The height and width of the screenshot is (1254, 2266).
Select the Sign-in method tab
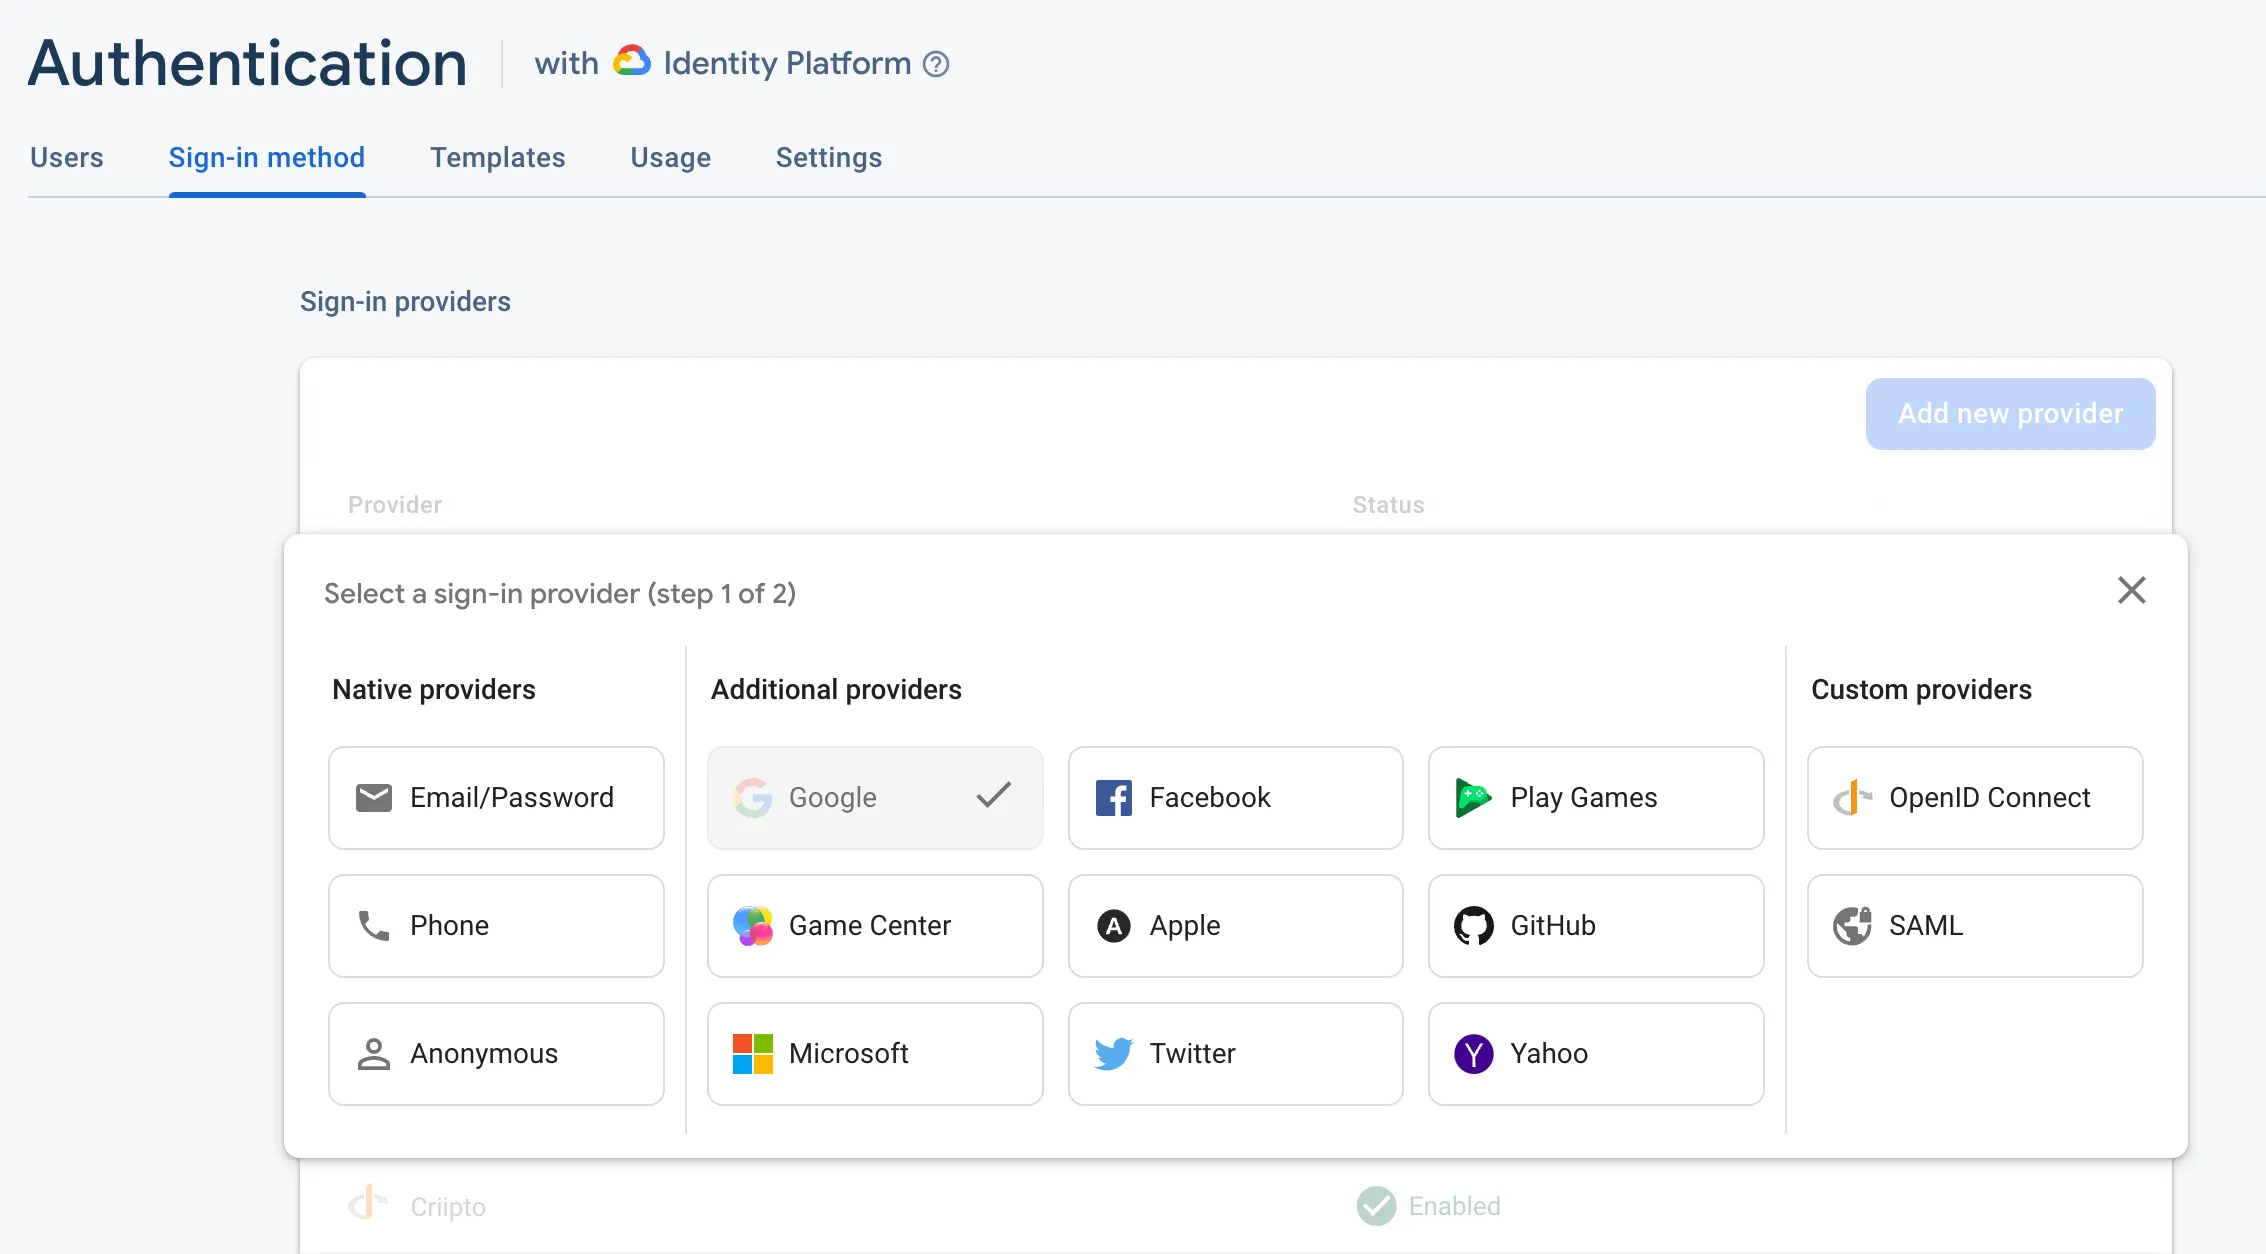click(267, 158)
